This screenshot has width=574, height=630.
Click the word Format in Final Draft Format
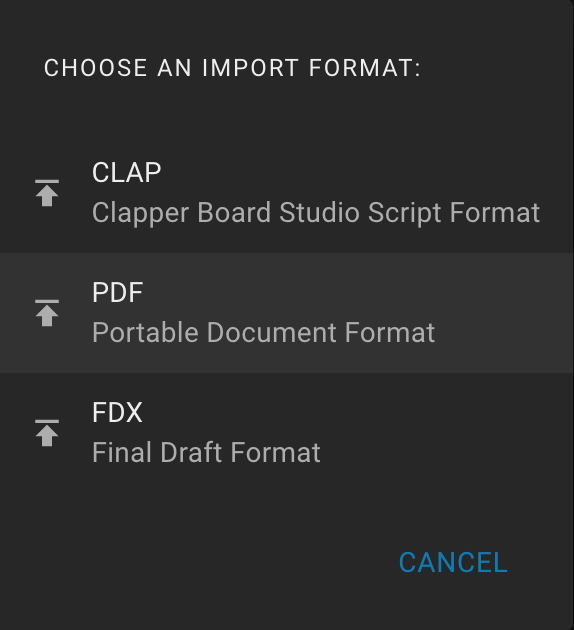[276, 453]
